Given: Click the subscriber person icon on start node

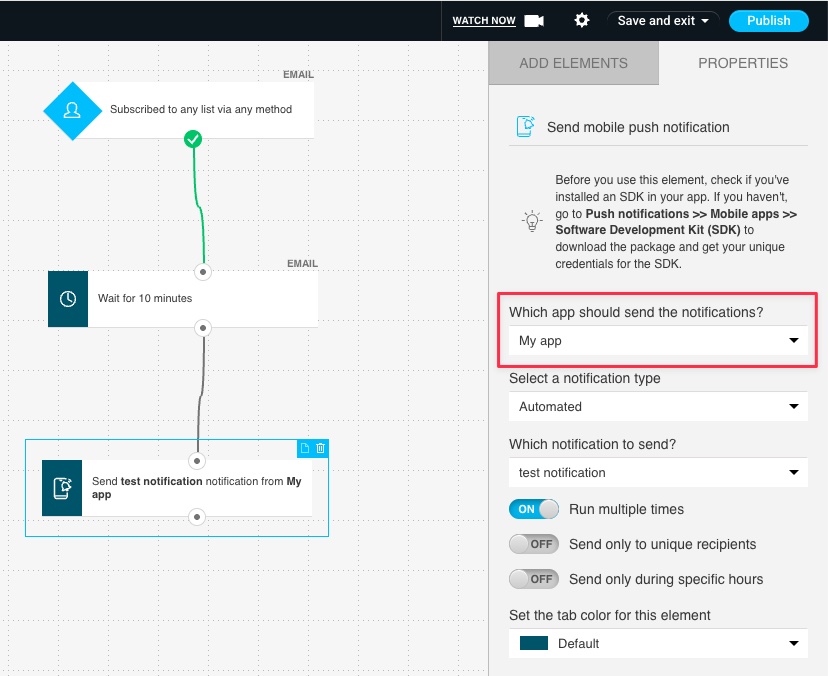Looking at the screenshot, I should (72, 110).
